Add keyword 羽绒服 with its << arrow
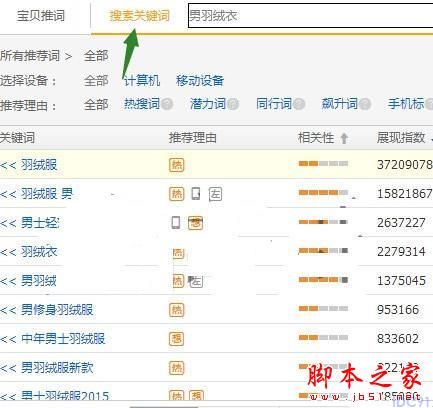 [8, 165]
